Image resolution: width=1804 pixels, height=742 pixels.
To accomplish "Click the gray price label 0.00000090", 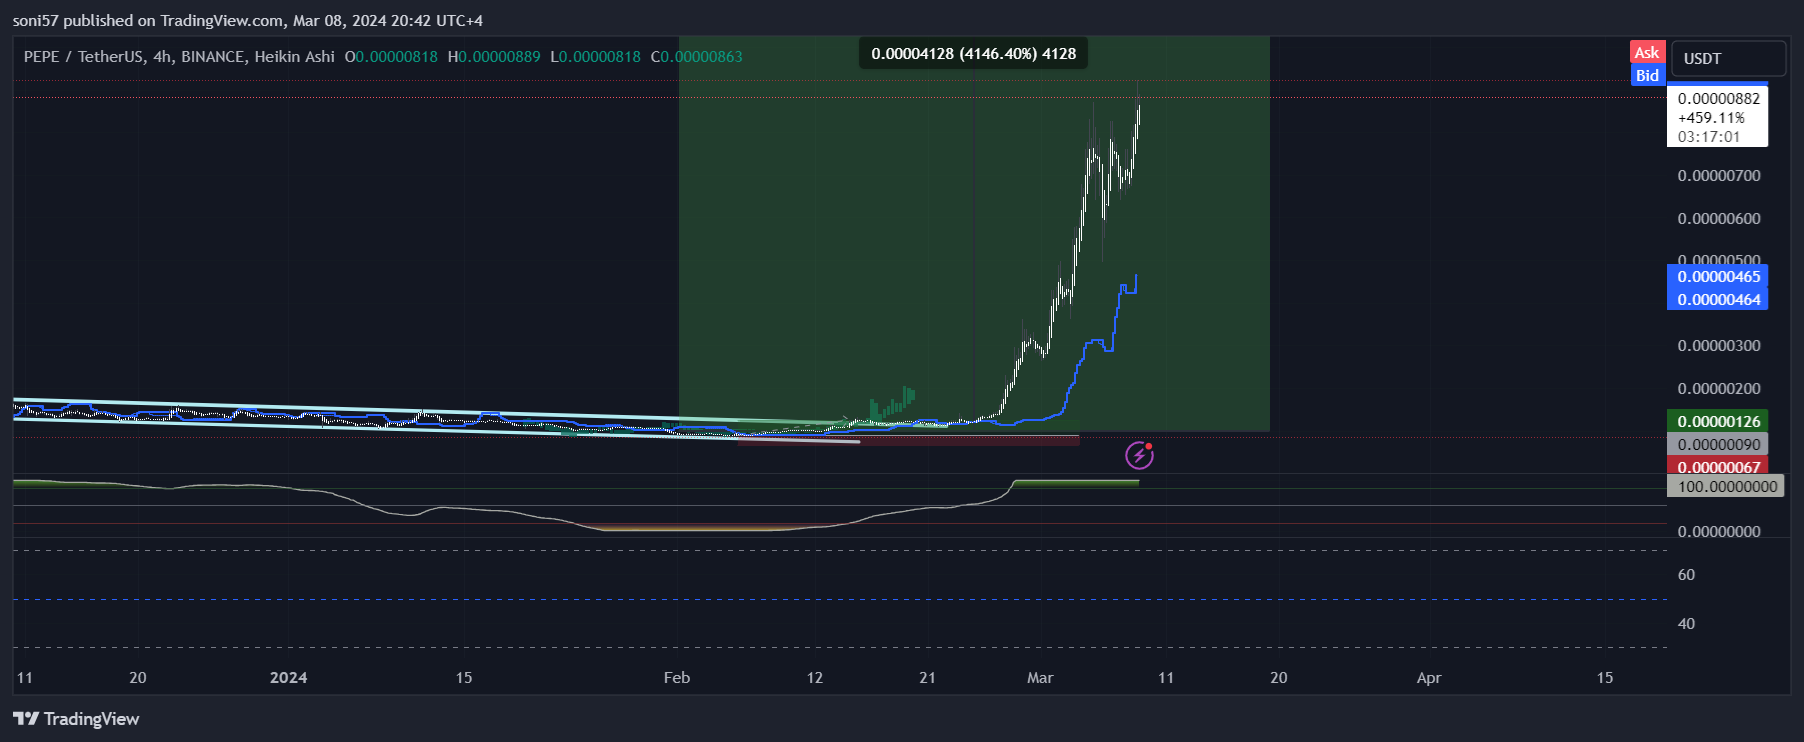I will pos(1718,444).
